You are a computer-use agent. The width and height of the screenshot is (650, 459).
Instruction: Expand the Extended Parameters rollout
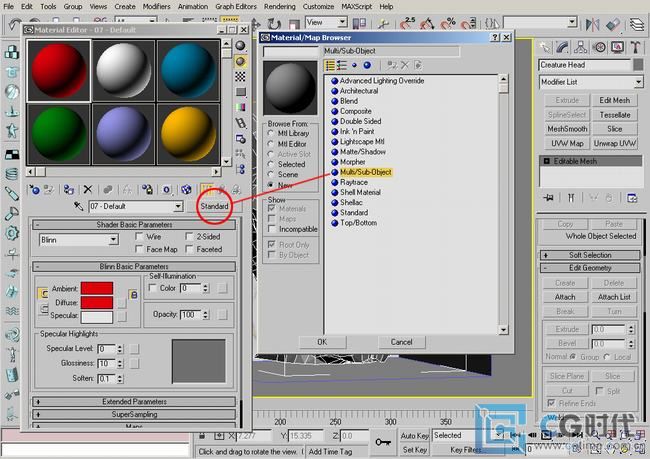coord(134,401)
